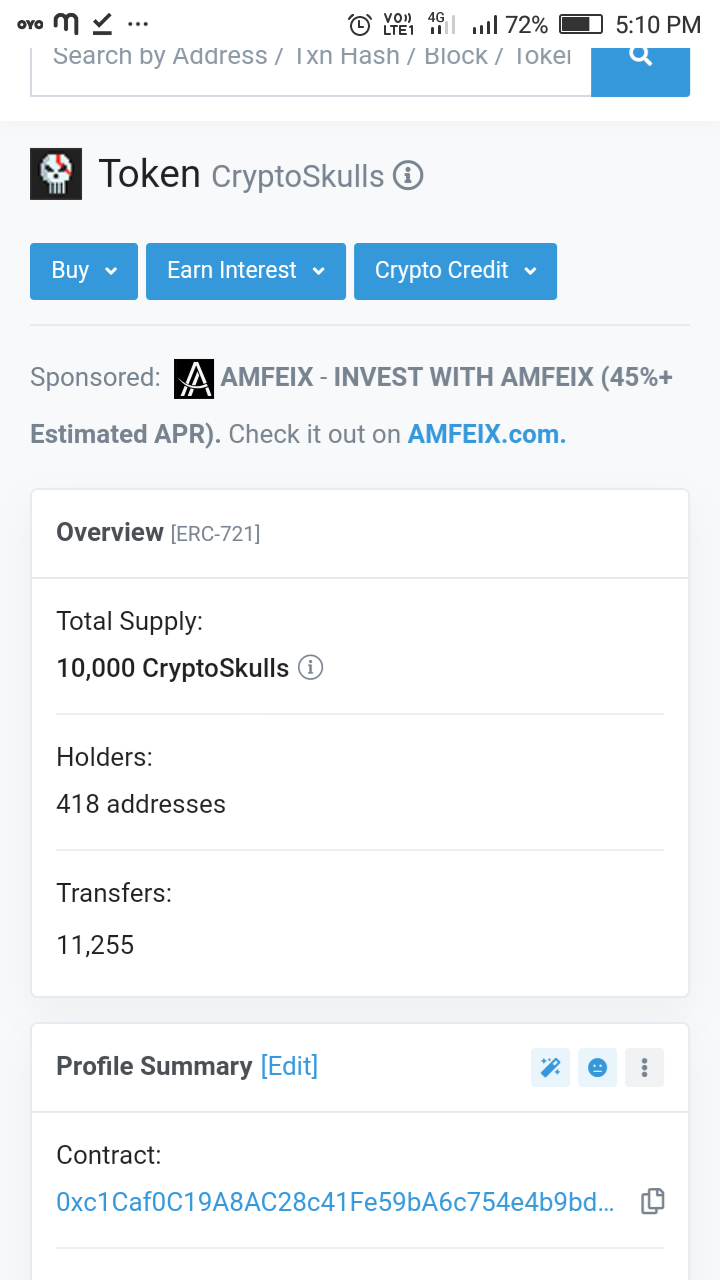The width and height of the screenshot is (720, 1280).
Task: Copy the contract address with copy icon
Action: click(x=652, y=1201)
